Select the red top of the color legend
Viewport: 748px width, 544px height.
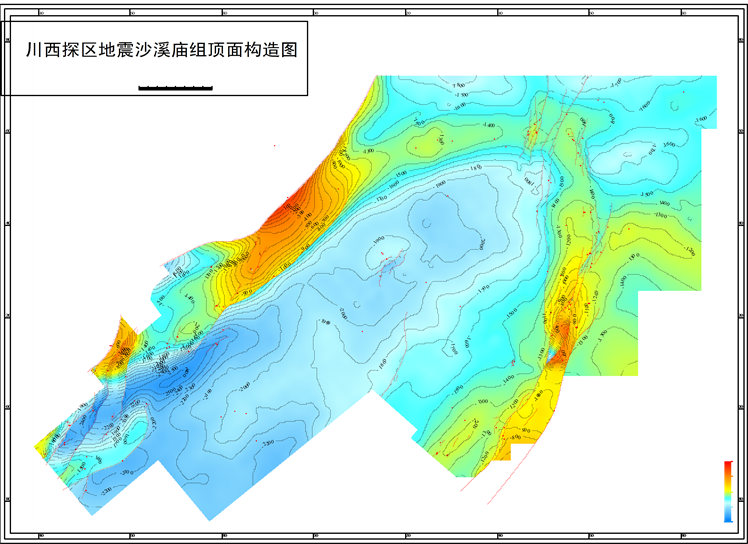pos(727,465)
